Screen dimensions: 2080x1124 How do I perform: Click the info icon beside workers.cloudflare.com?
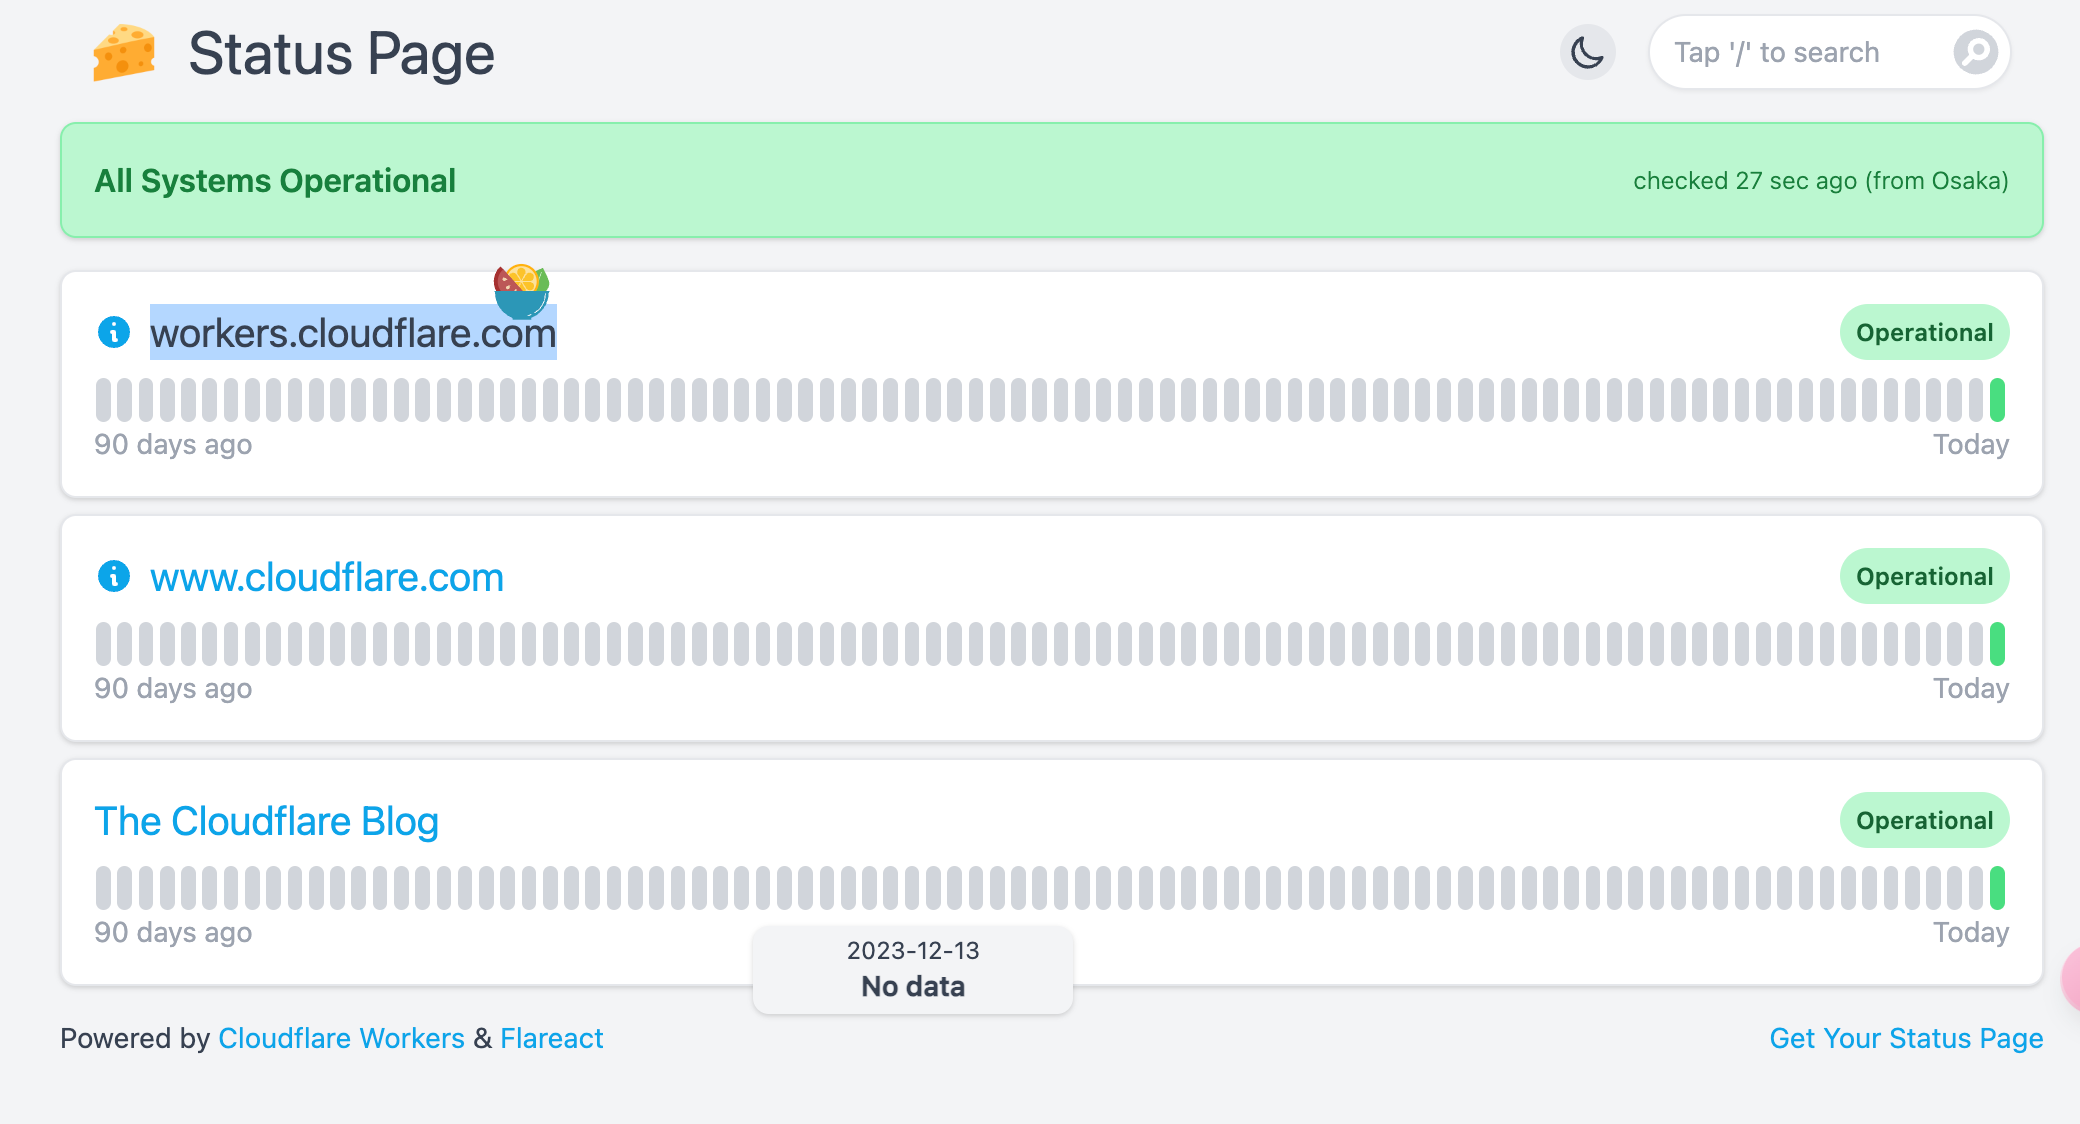(x=114, y=332)
